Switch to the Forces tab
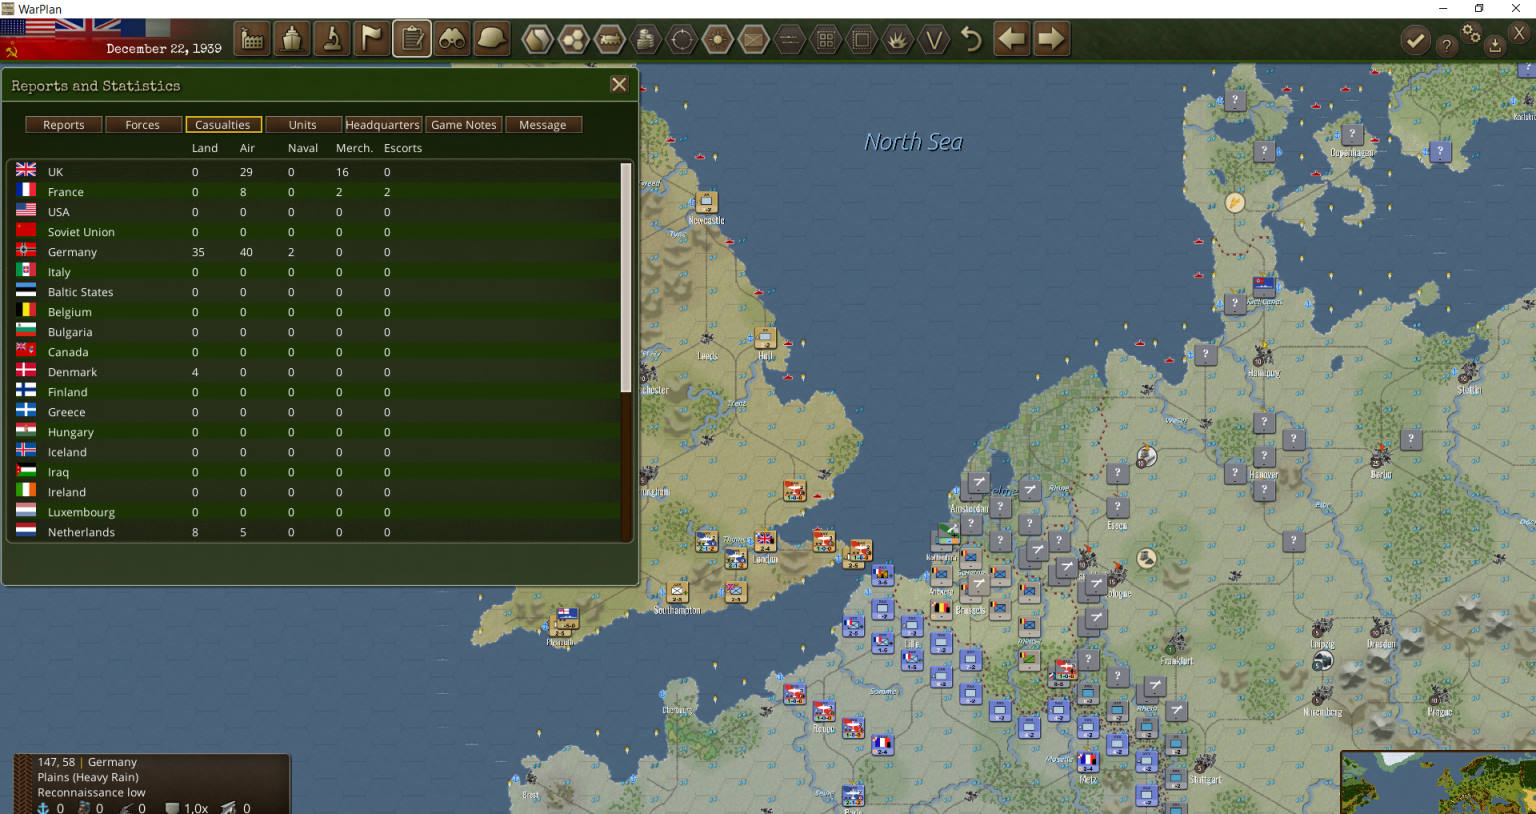 click(x=142, y=125)
